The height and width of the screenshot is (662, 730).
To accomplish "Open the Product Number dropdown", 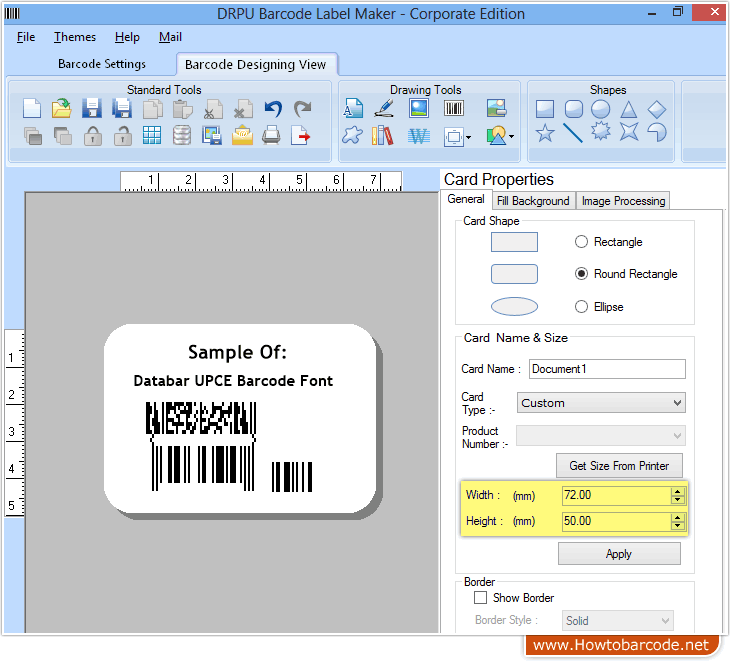I will (677, 436).
